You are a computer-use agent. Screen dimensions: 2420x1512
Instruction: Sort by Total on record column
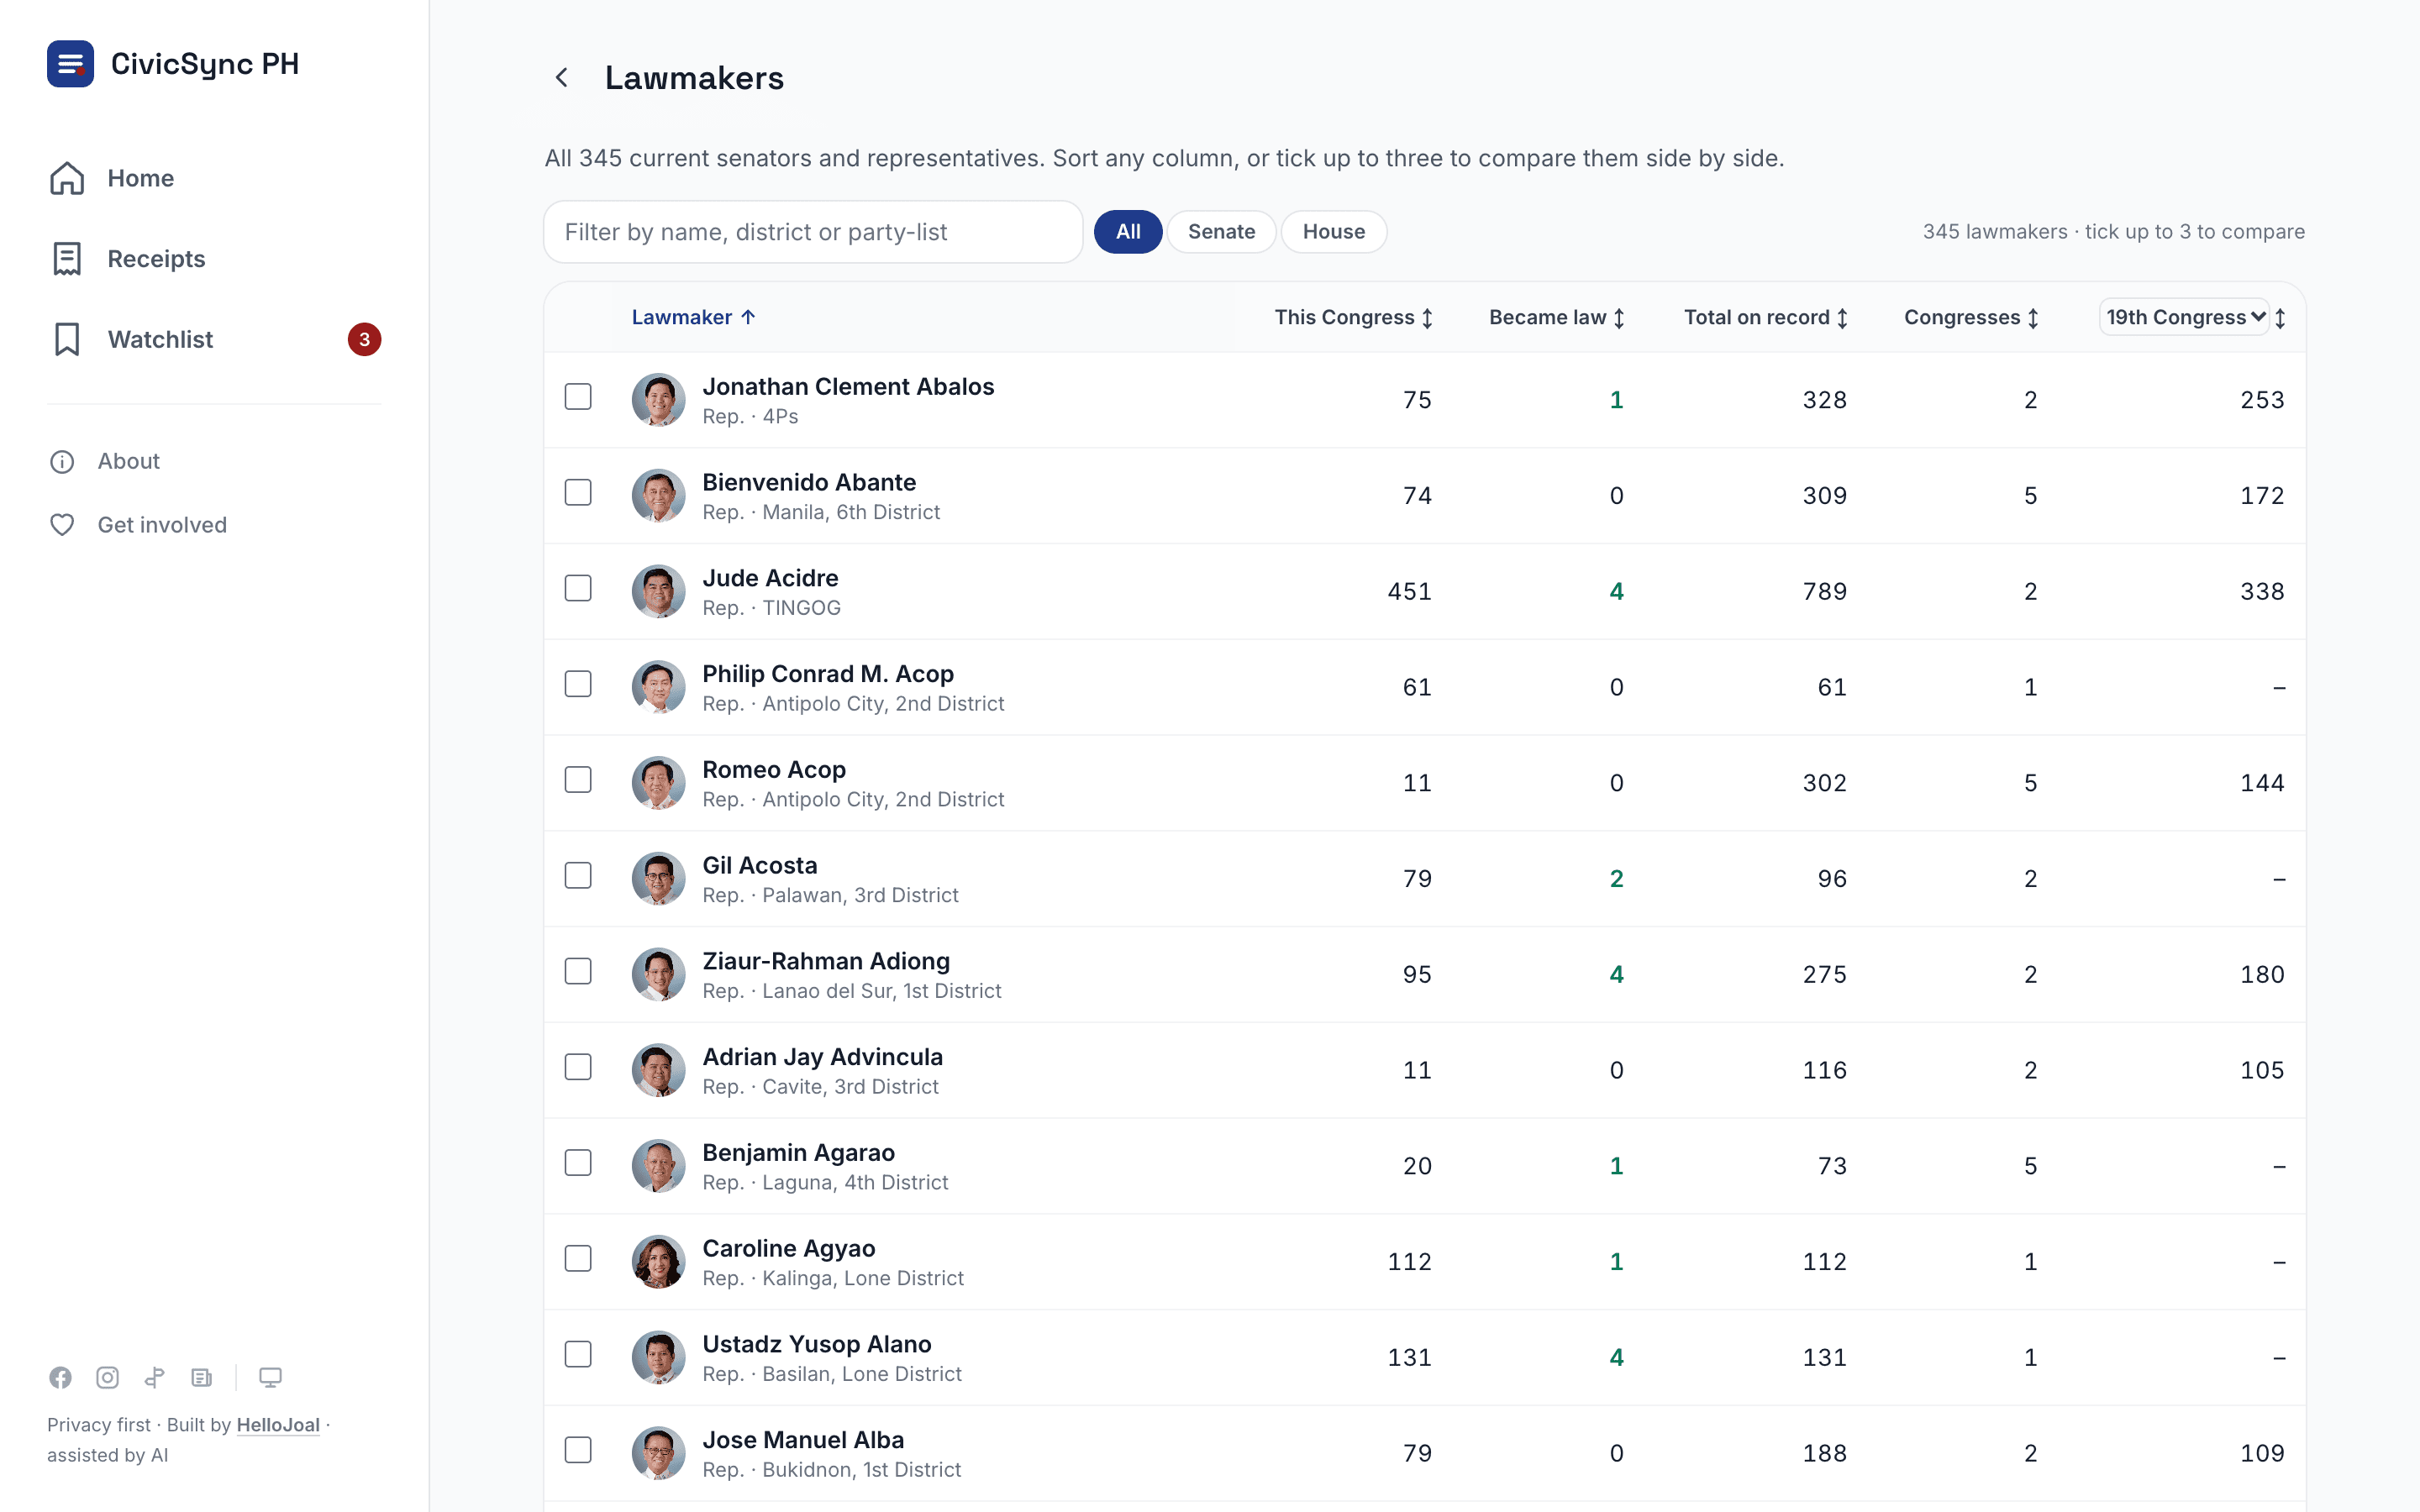tap(1766, 317)
